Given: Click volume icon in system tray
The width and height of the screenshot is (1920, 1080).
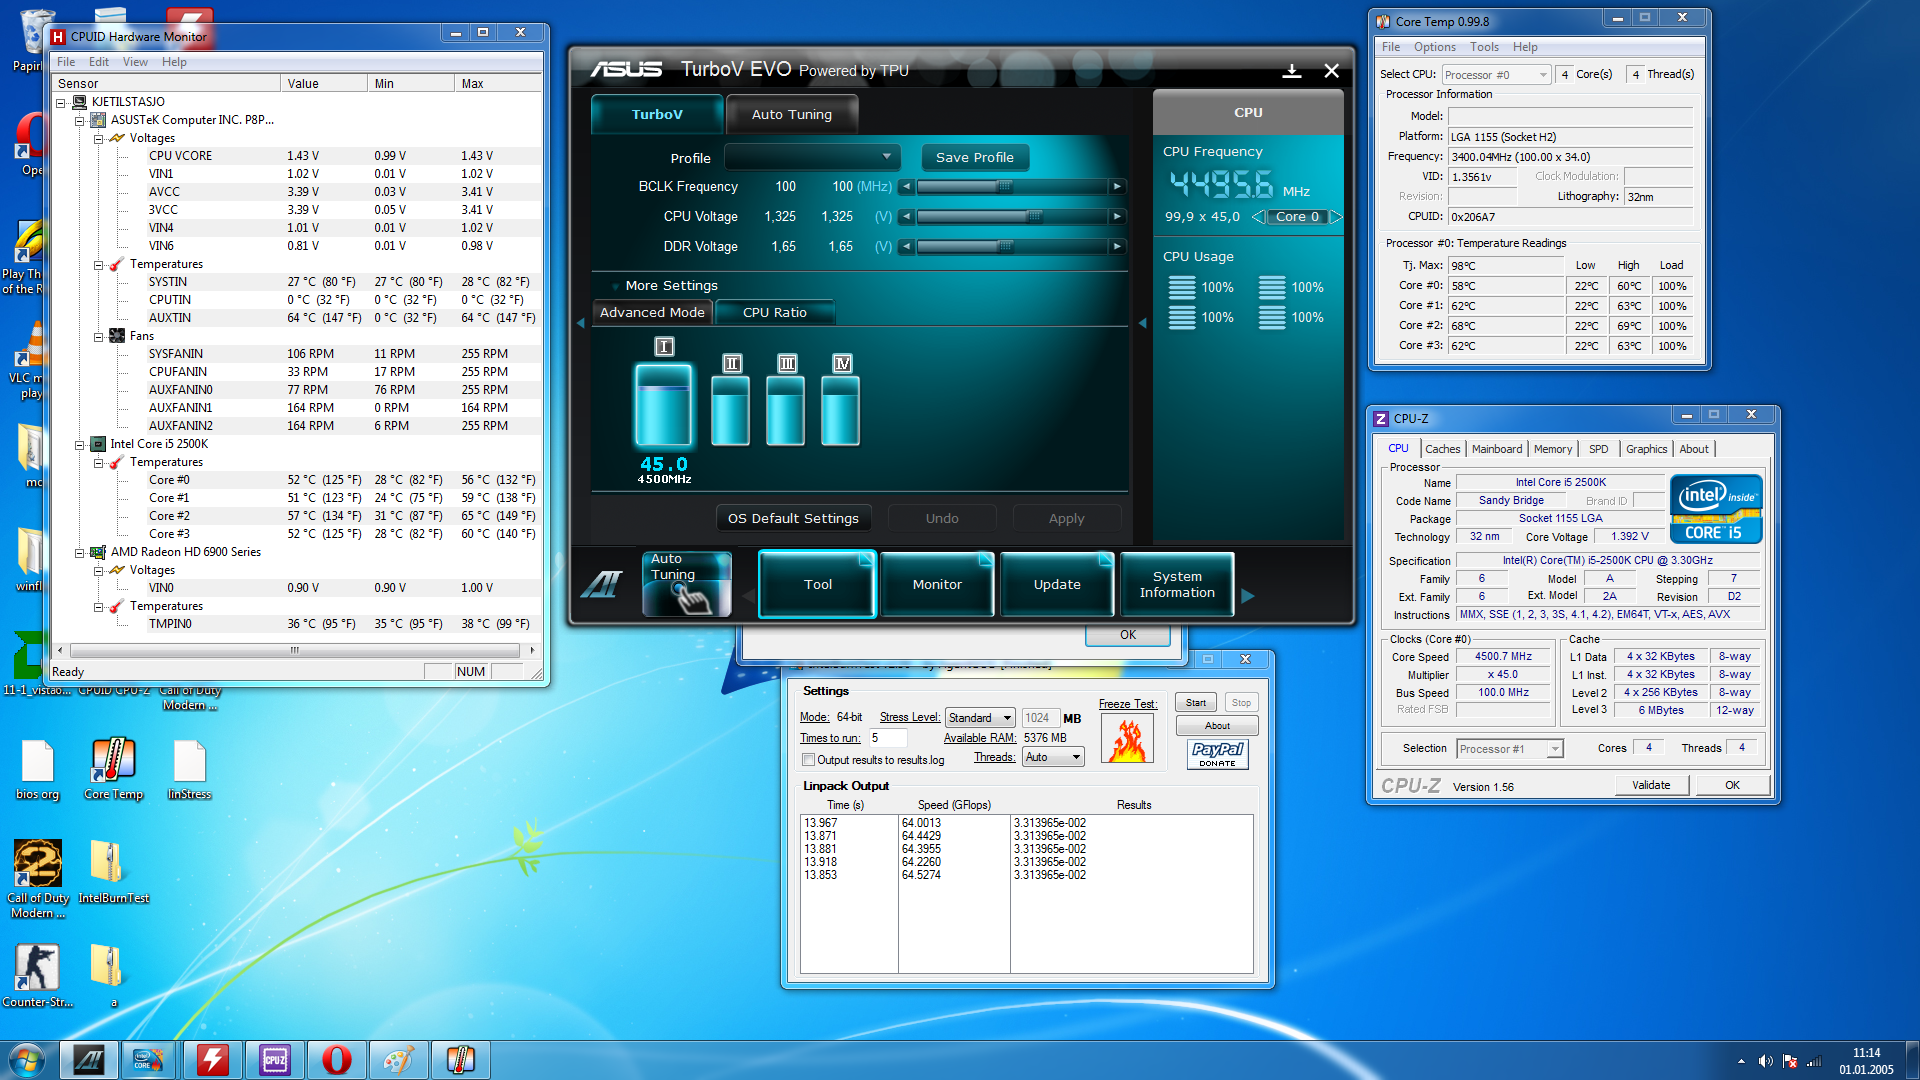Looking at the screenshot, I should coord(1765,1061).
